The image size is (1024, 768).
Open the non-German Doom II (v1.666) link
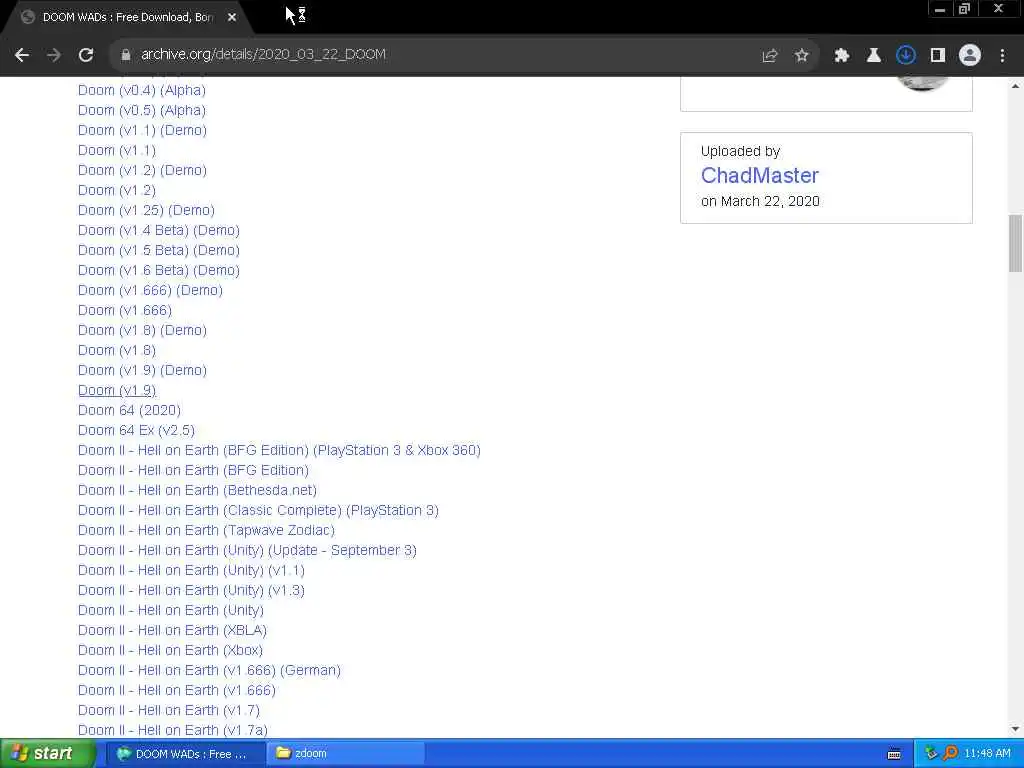click(176, 690)
